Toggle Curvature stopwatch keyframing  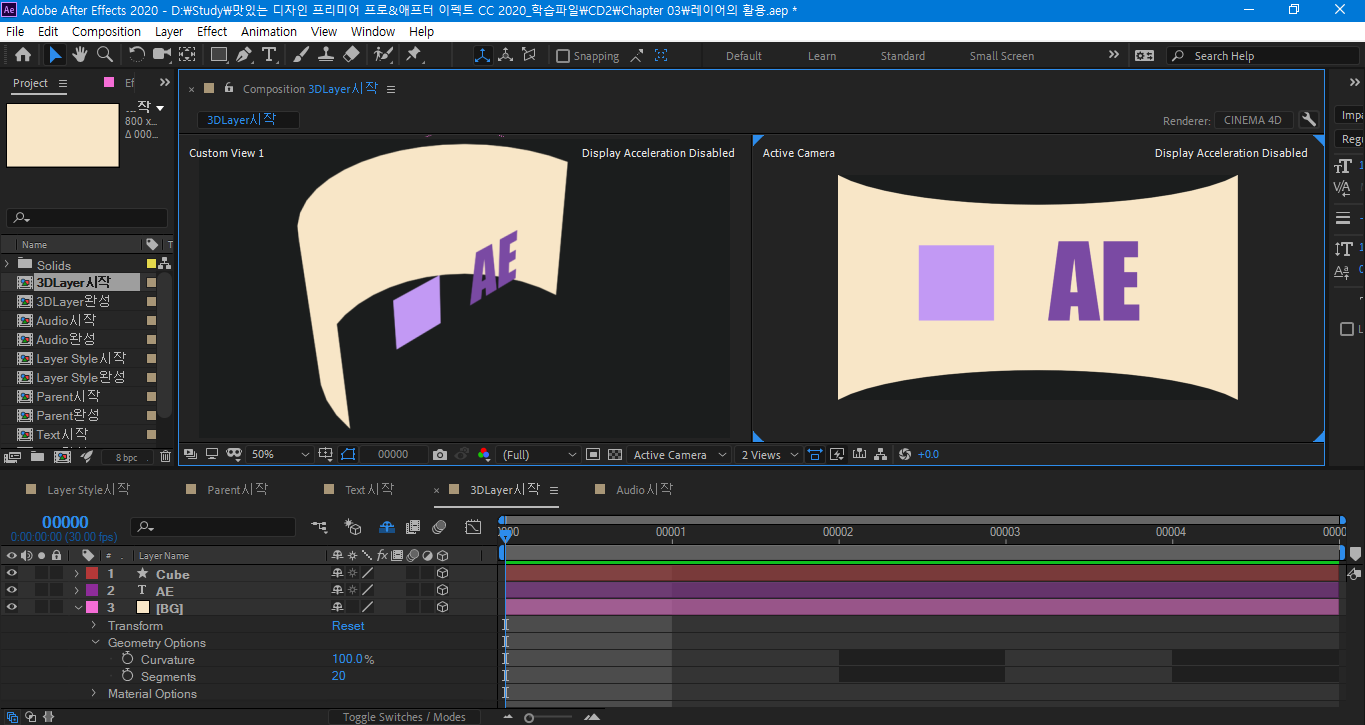(128, 659)
